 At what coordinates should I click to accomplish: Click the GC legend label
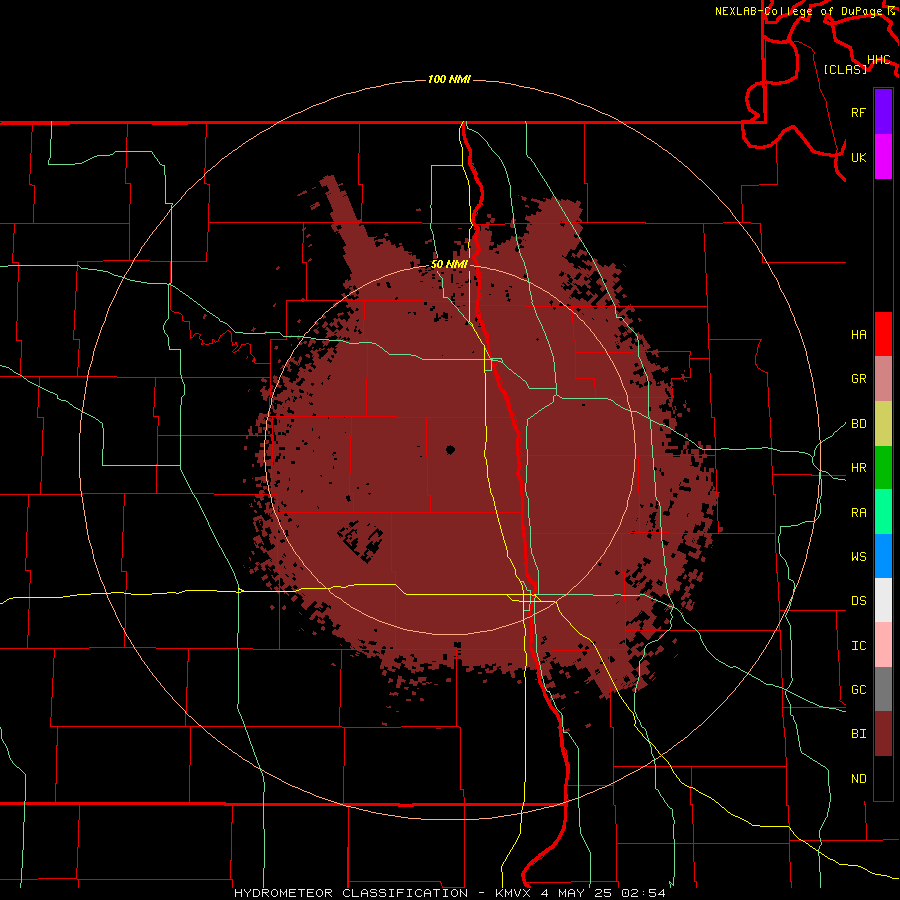click(x=858, y=690)
